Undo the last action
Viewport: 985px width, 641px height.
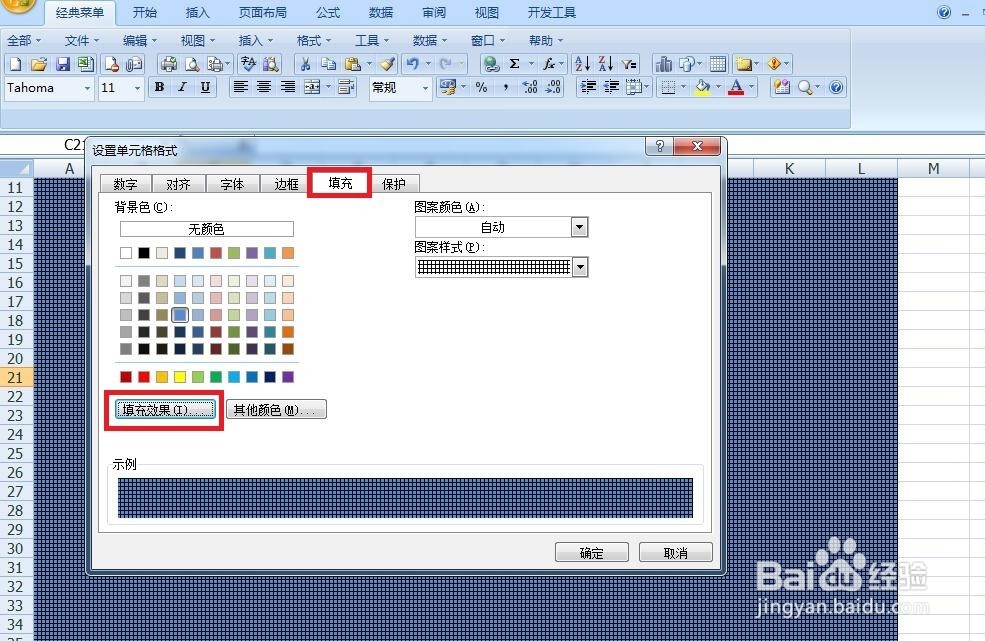[x=412, y=63]
